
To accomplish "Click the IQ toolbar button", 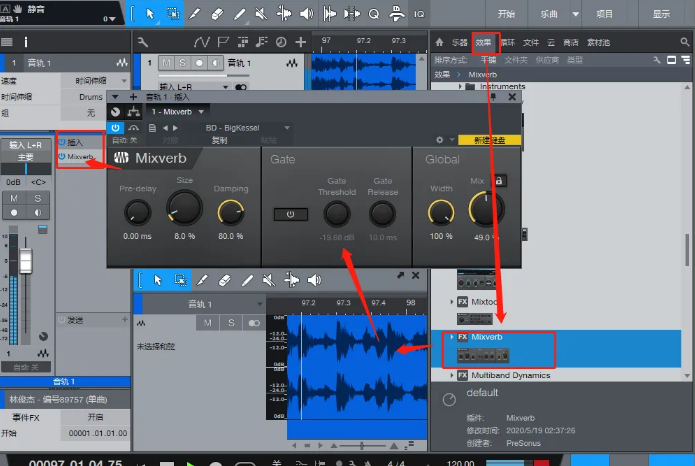I will point(419,14).
